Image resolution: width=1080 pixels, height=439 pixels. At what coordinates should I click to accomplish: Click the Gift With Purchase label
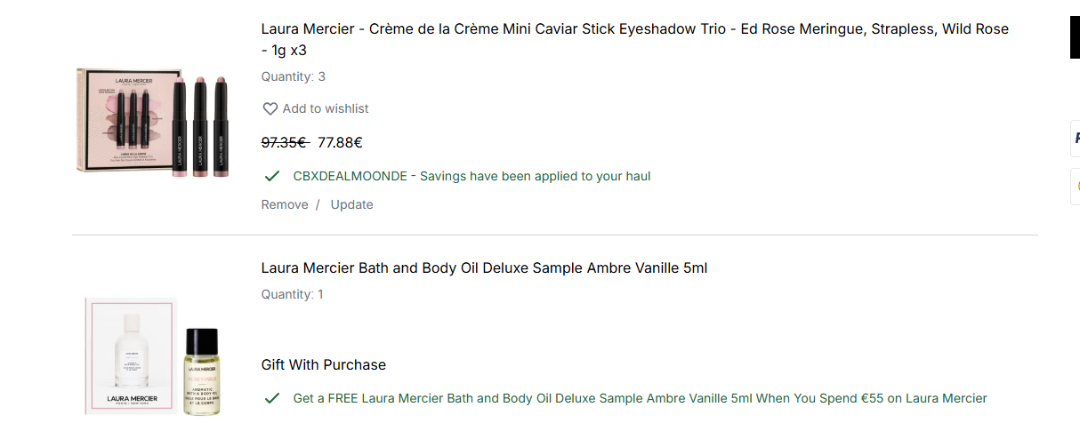point(323,365)
